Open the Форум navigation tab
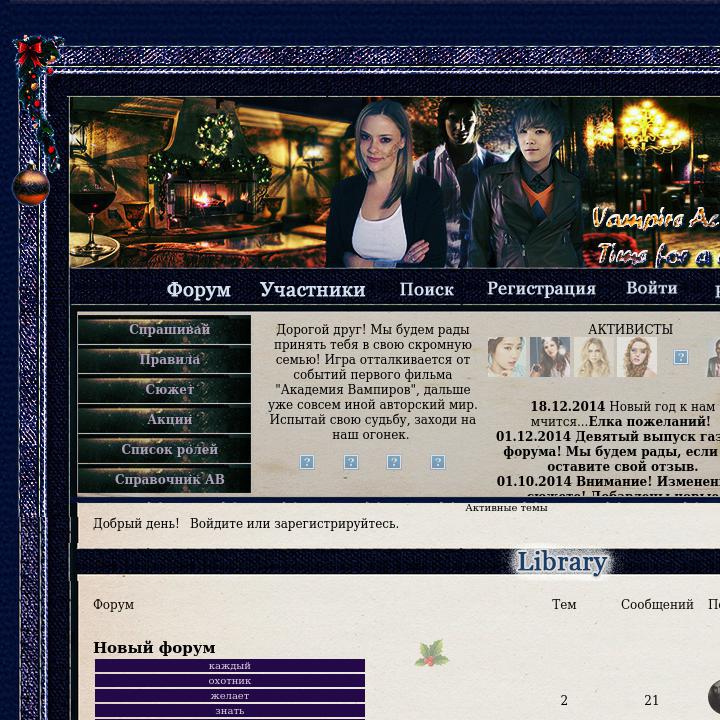This screenshot has height=720, width=720. (198, 290)
